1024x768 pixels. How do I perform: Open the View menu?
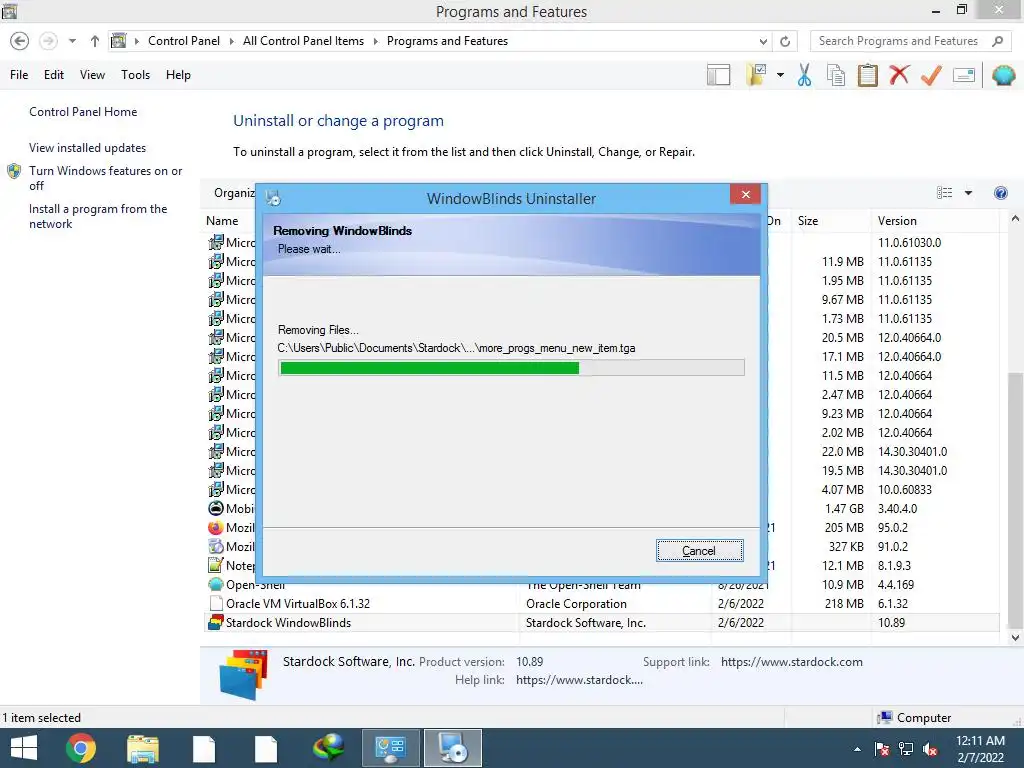click(x=92, y=75)
